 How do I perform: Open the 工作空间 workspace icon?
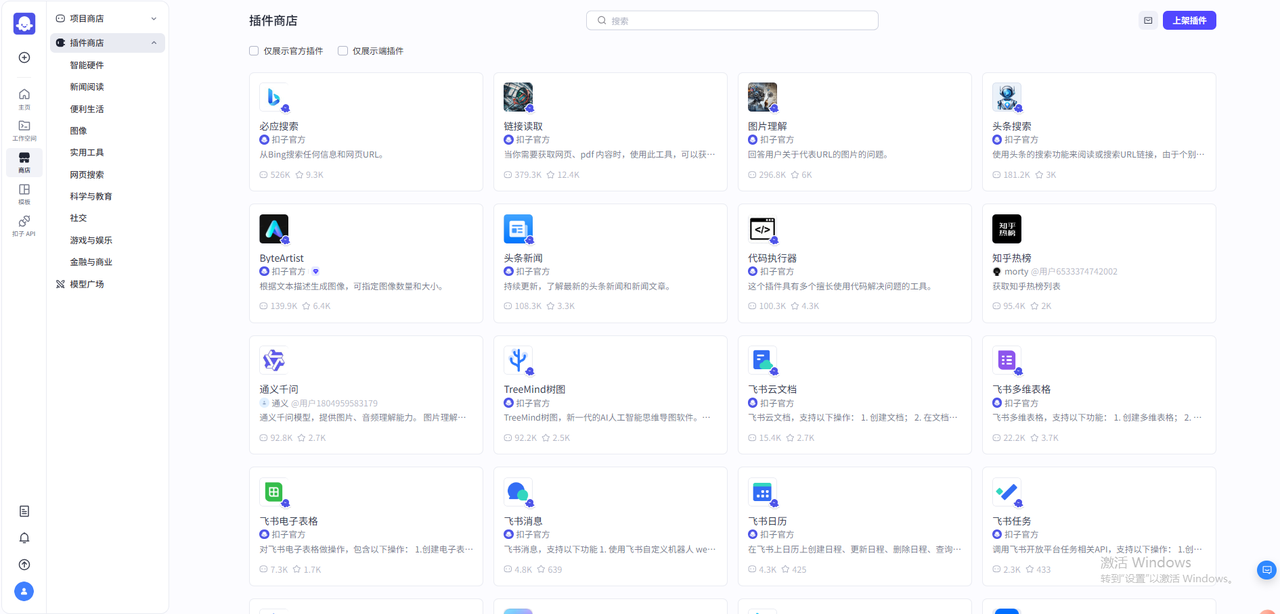(24, 130)
